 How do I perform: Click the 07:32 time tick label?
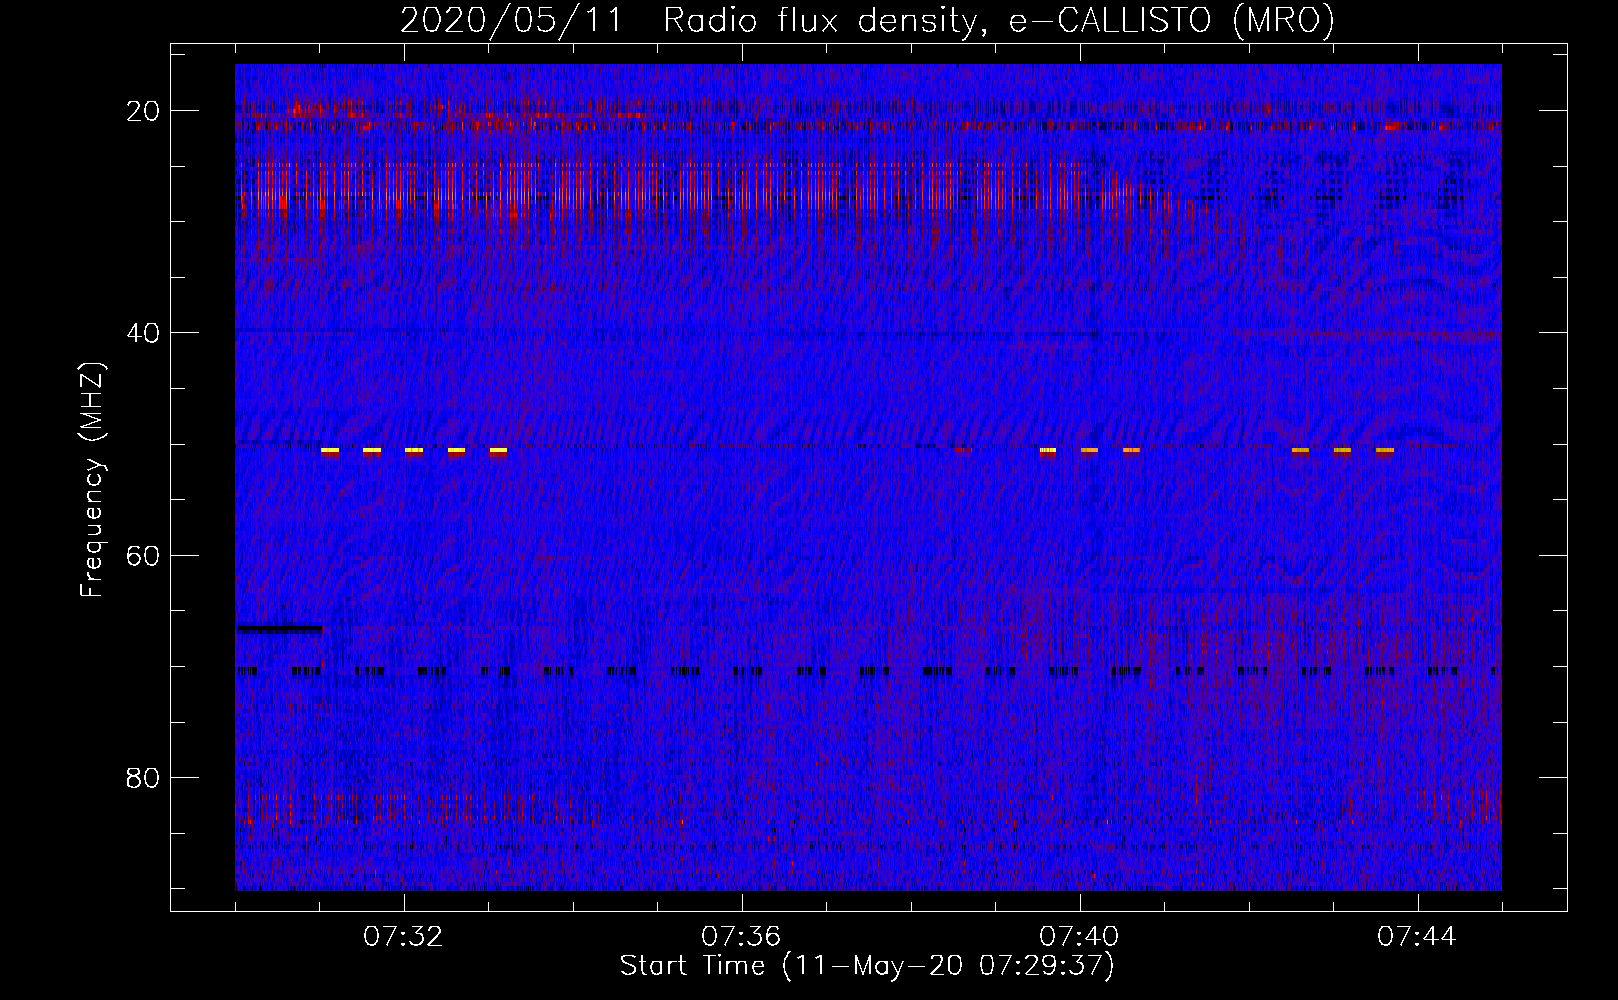403,937
